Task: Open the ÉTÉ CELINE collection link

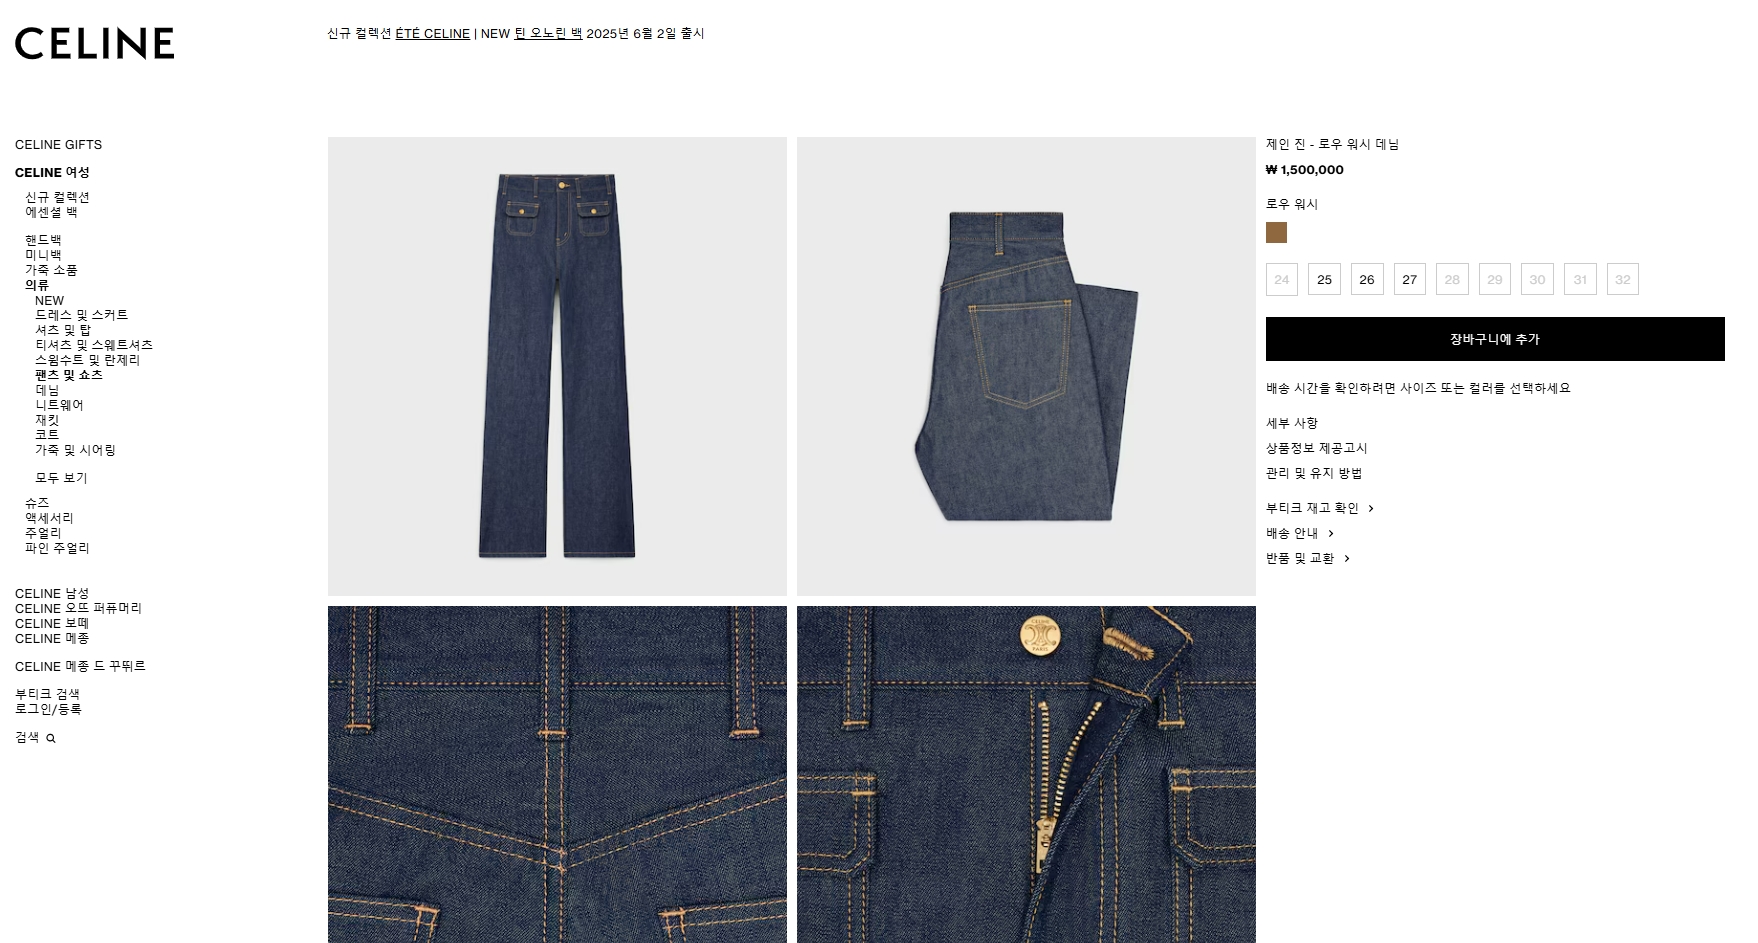Action: [433, 34]
